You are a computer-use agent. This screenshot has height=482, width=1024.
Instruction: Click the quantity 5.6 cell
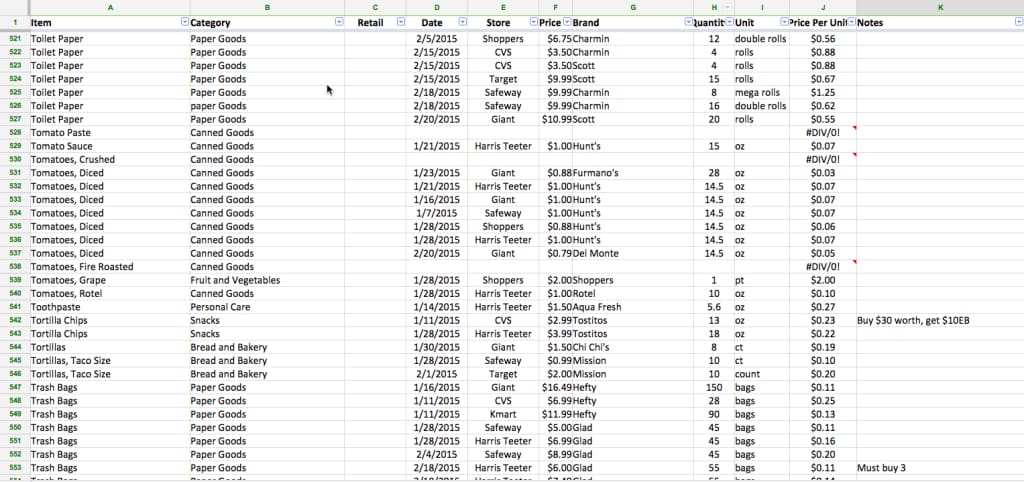[x=714, y=307]
